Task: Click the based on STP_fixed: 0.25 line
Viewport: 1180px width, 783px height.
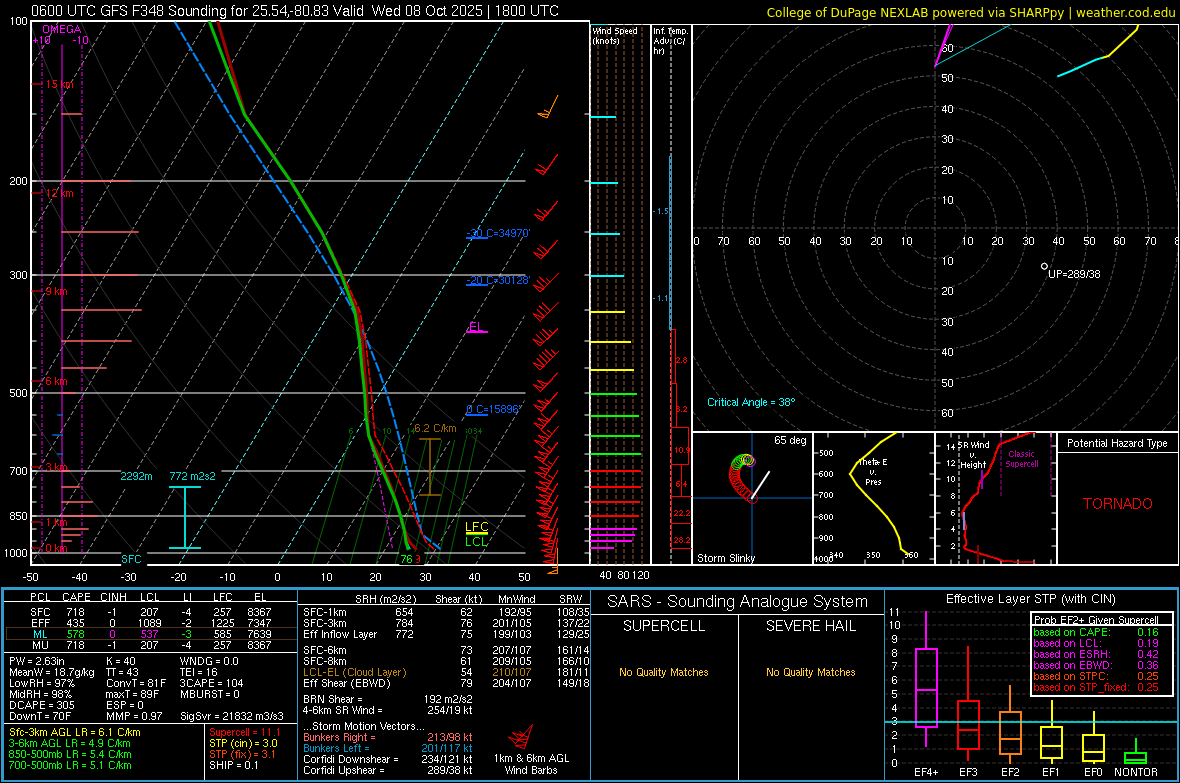Action: click(1096, 687)
